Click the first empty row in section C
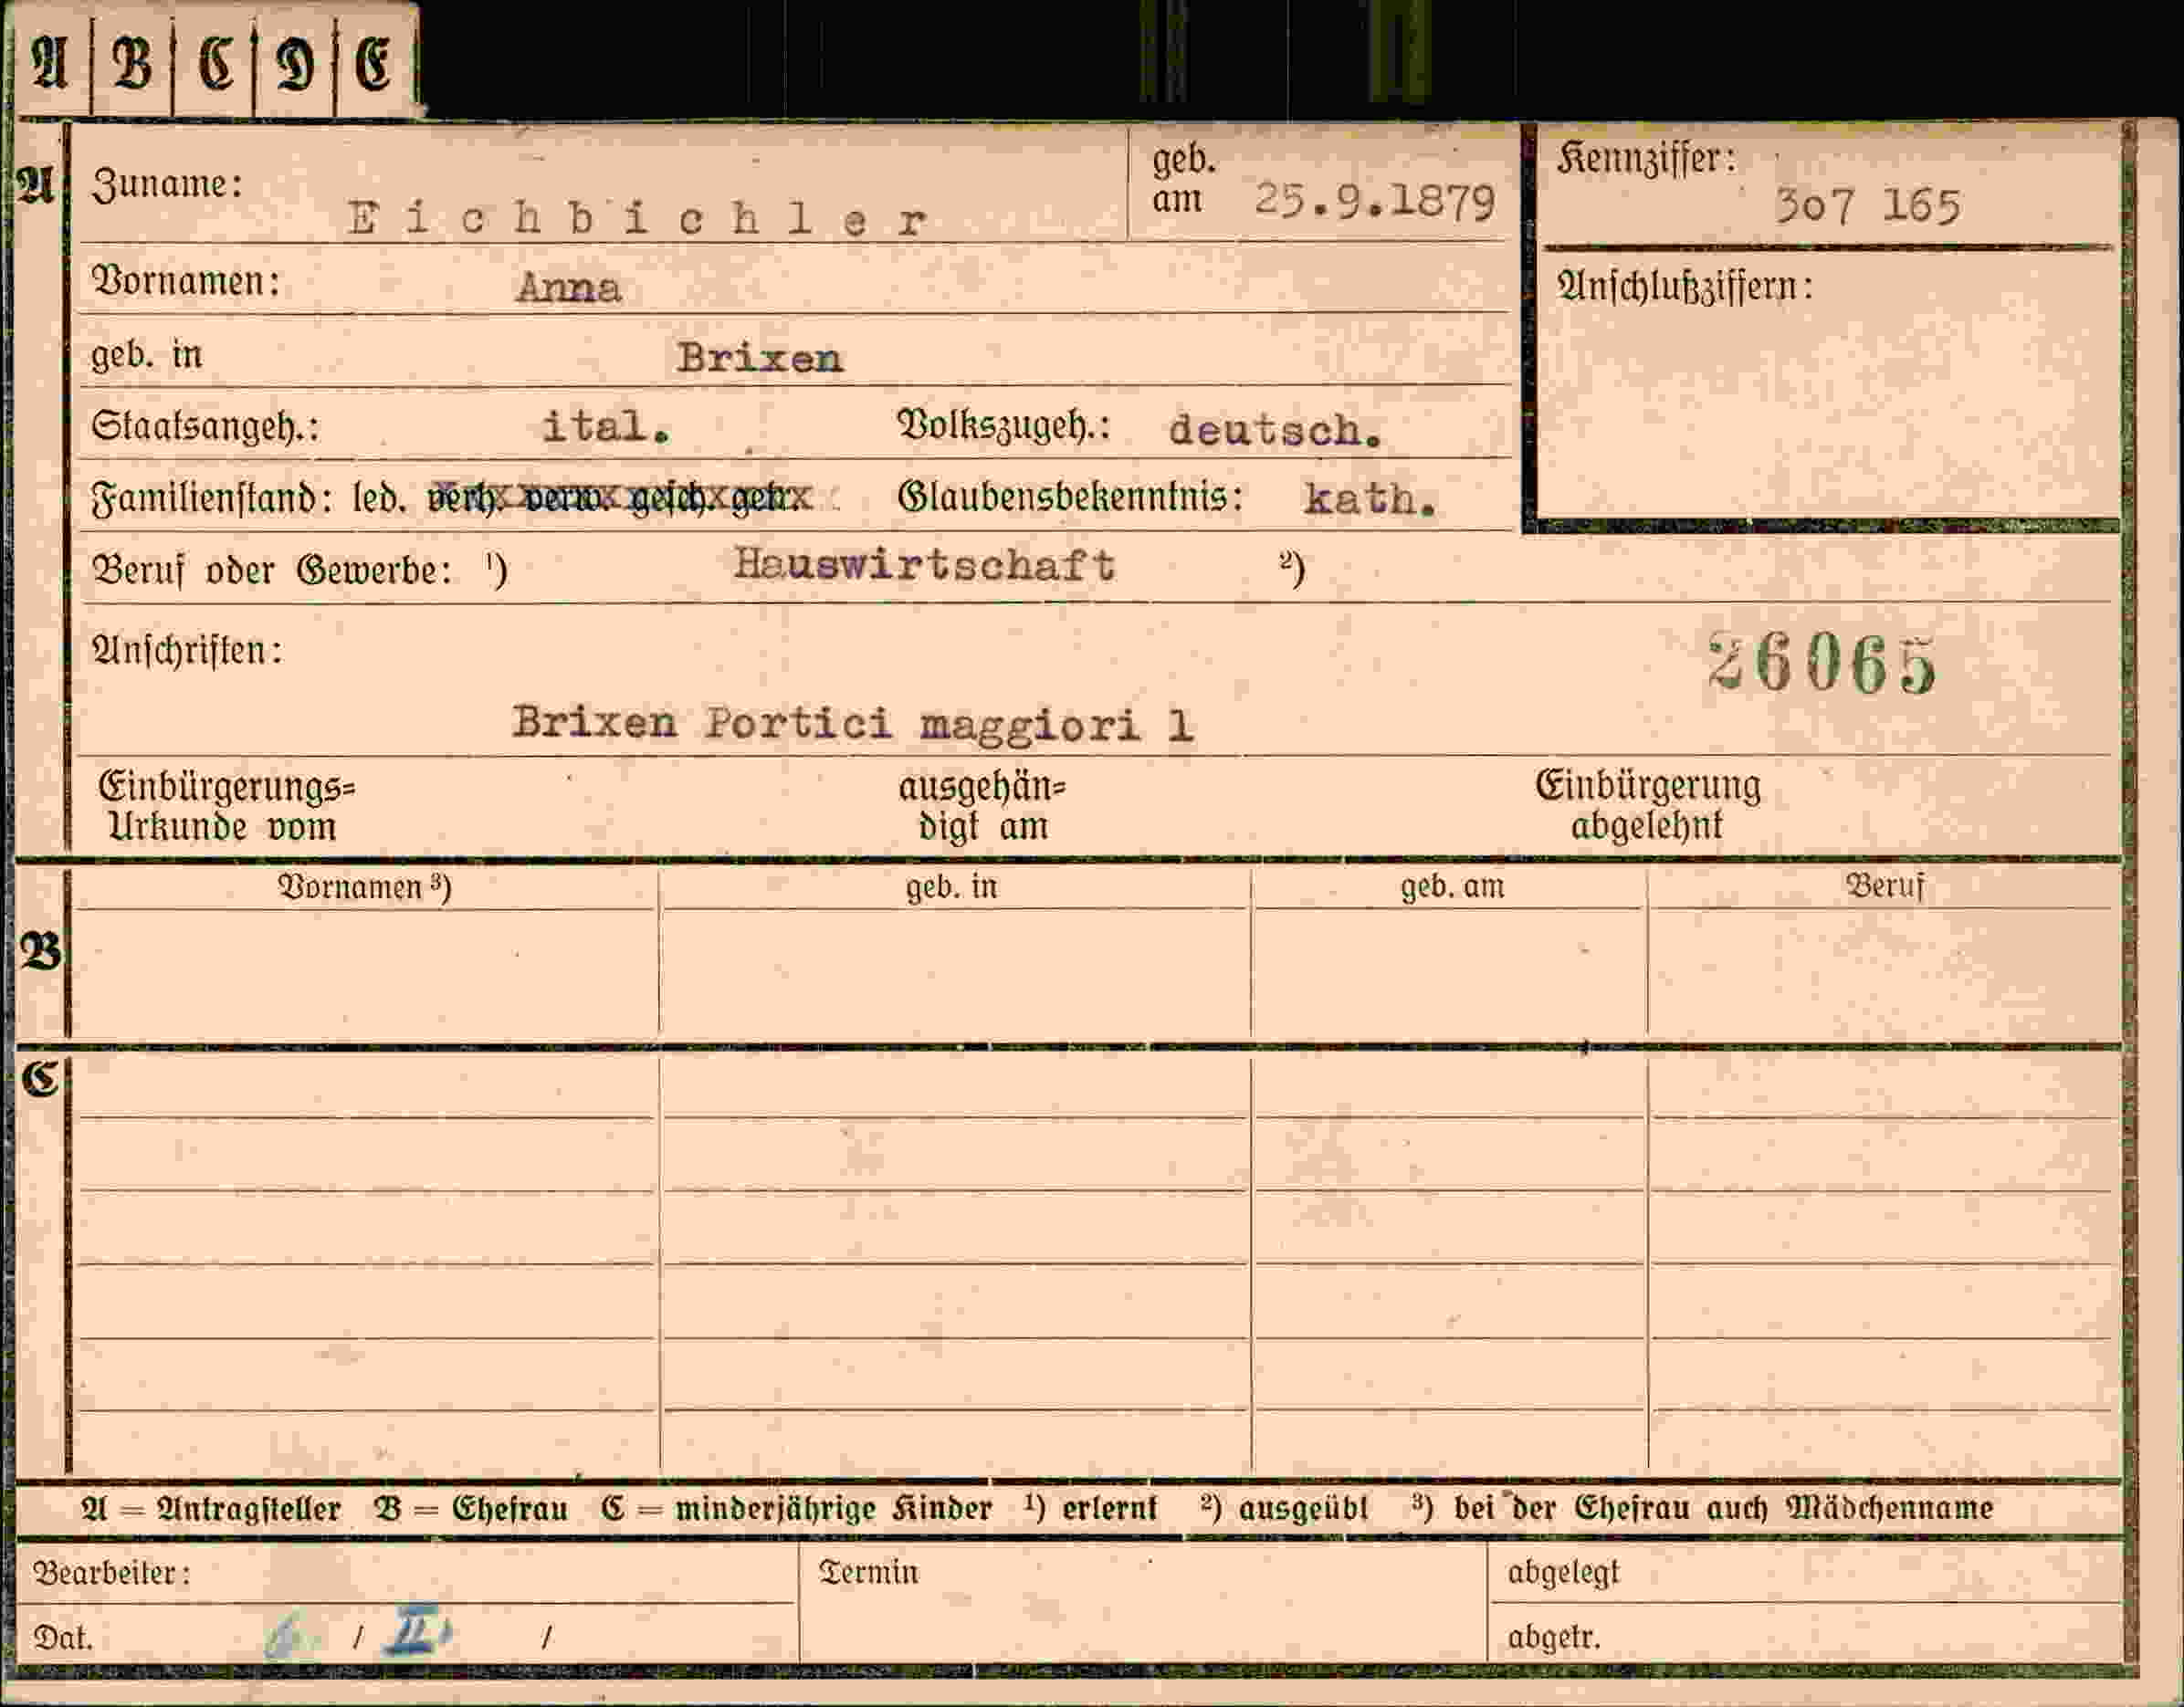 point(1095,1086)
